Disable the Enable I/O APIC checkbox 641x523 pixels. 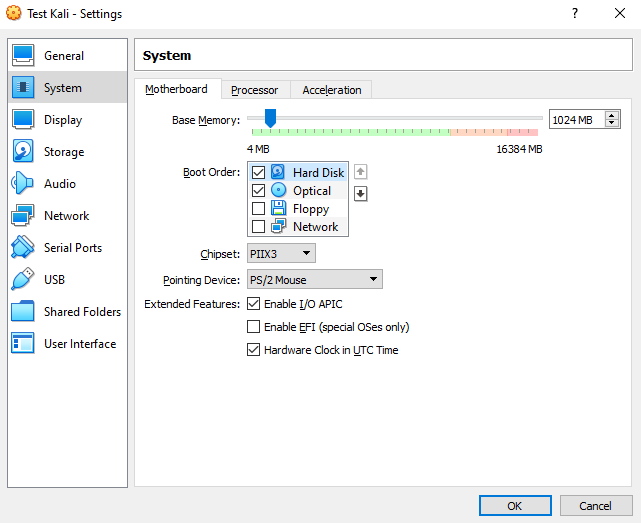[254, 304]
